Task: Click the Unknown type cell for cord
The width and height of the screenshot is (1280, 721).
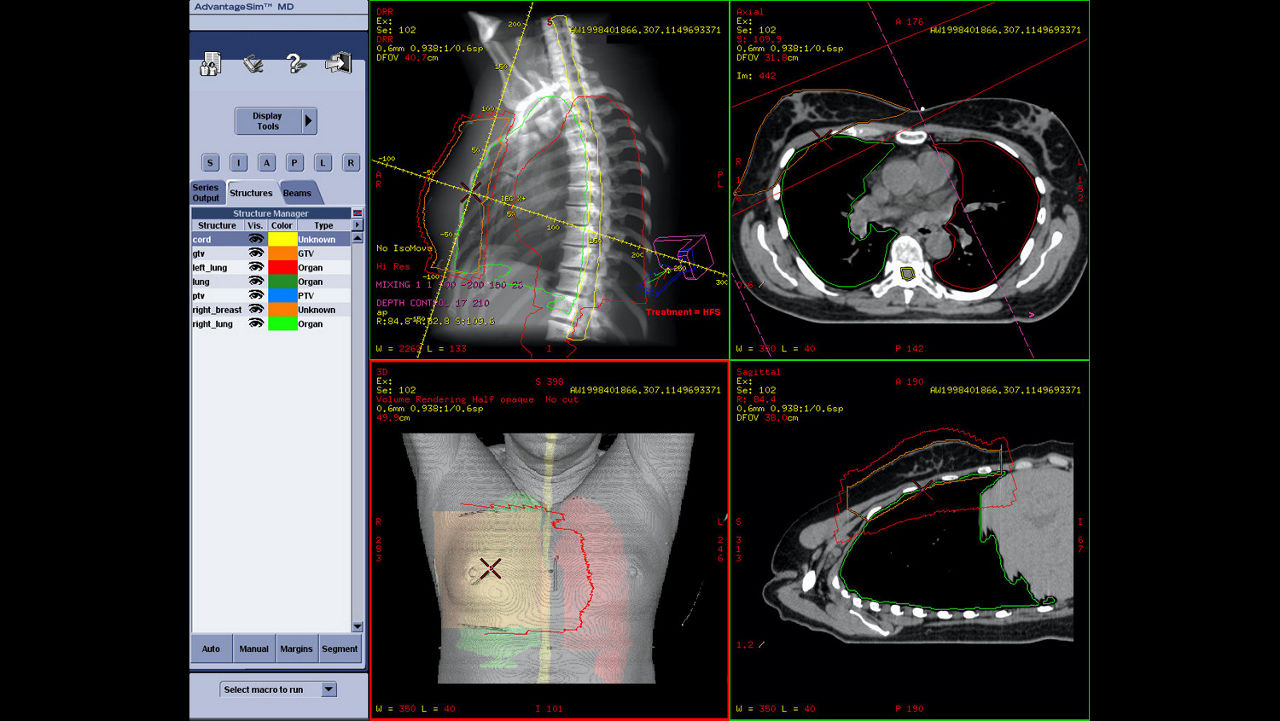Action: pyautogui.click(x=324, y=240)
